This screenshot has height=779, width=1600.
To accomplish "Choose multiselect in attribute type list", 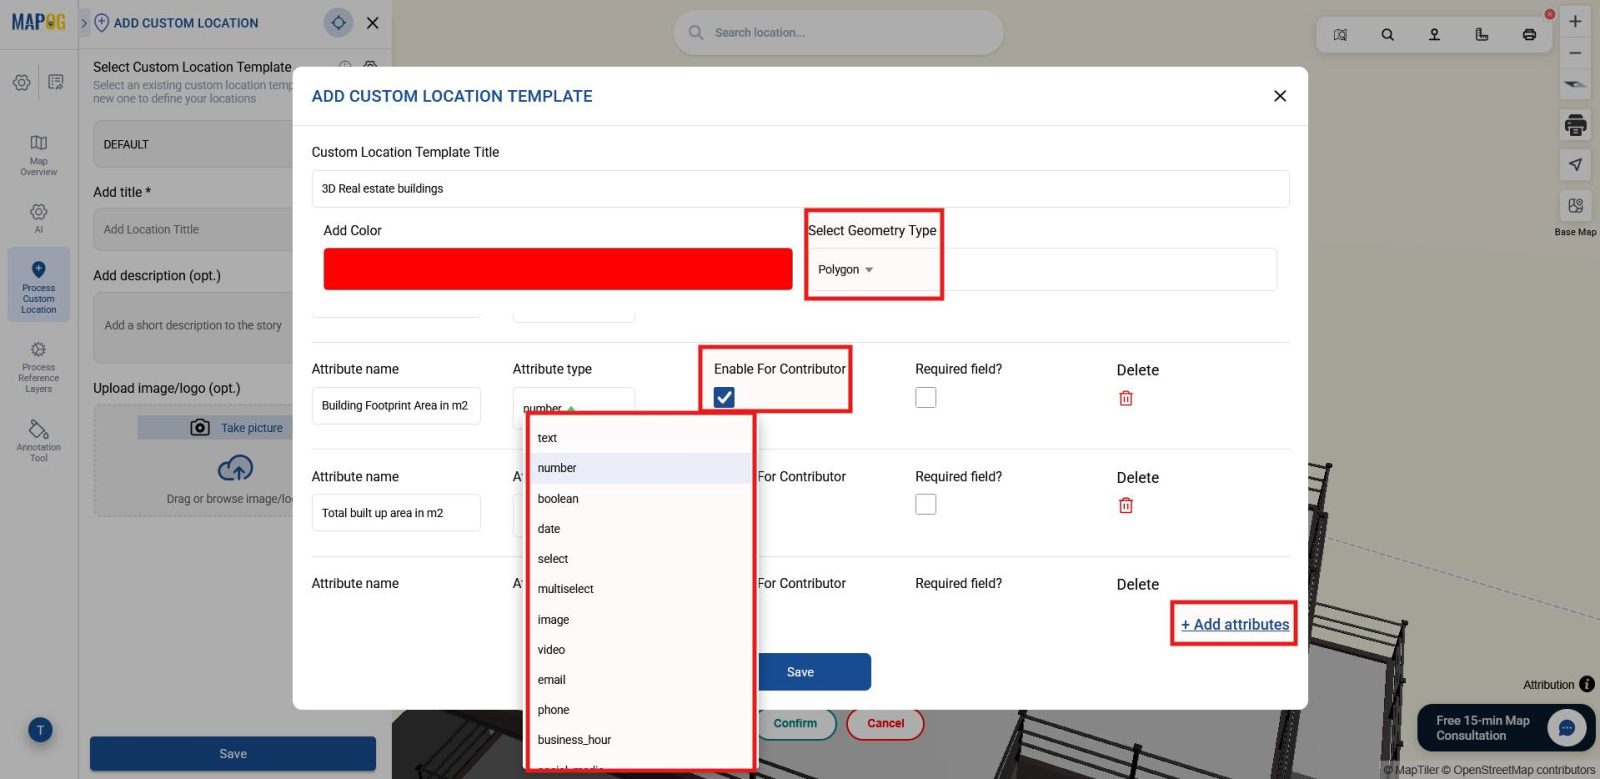I will [x=565, y=589].
